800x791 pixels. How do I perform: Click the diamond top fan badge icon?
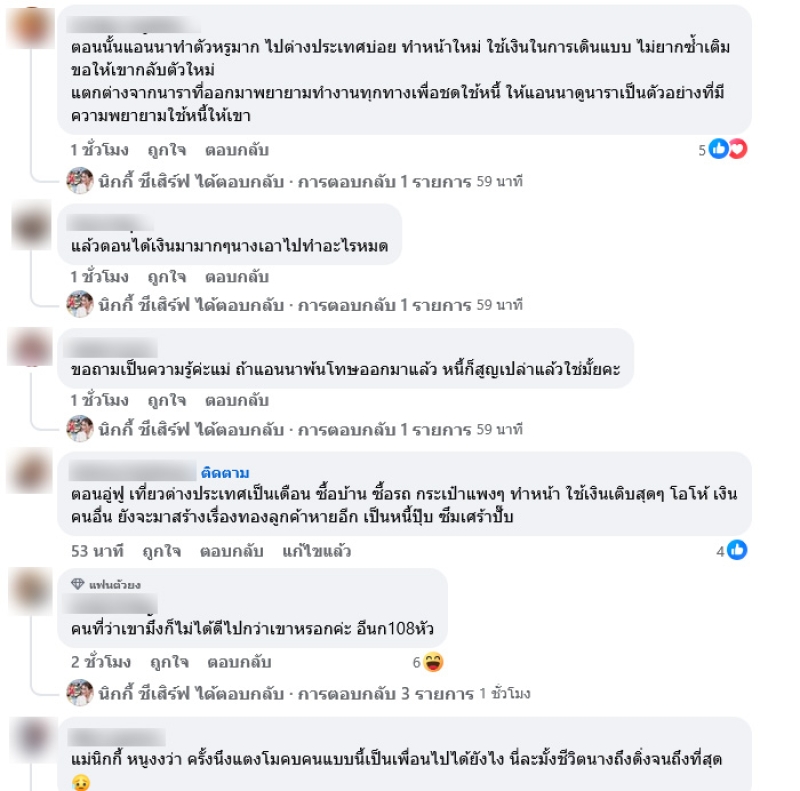[x=78, y=583]
